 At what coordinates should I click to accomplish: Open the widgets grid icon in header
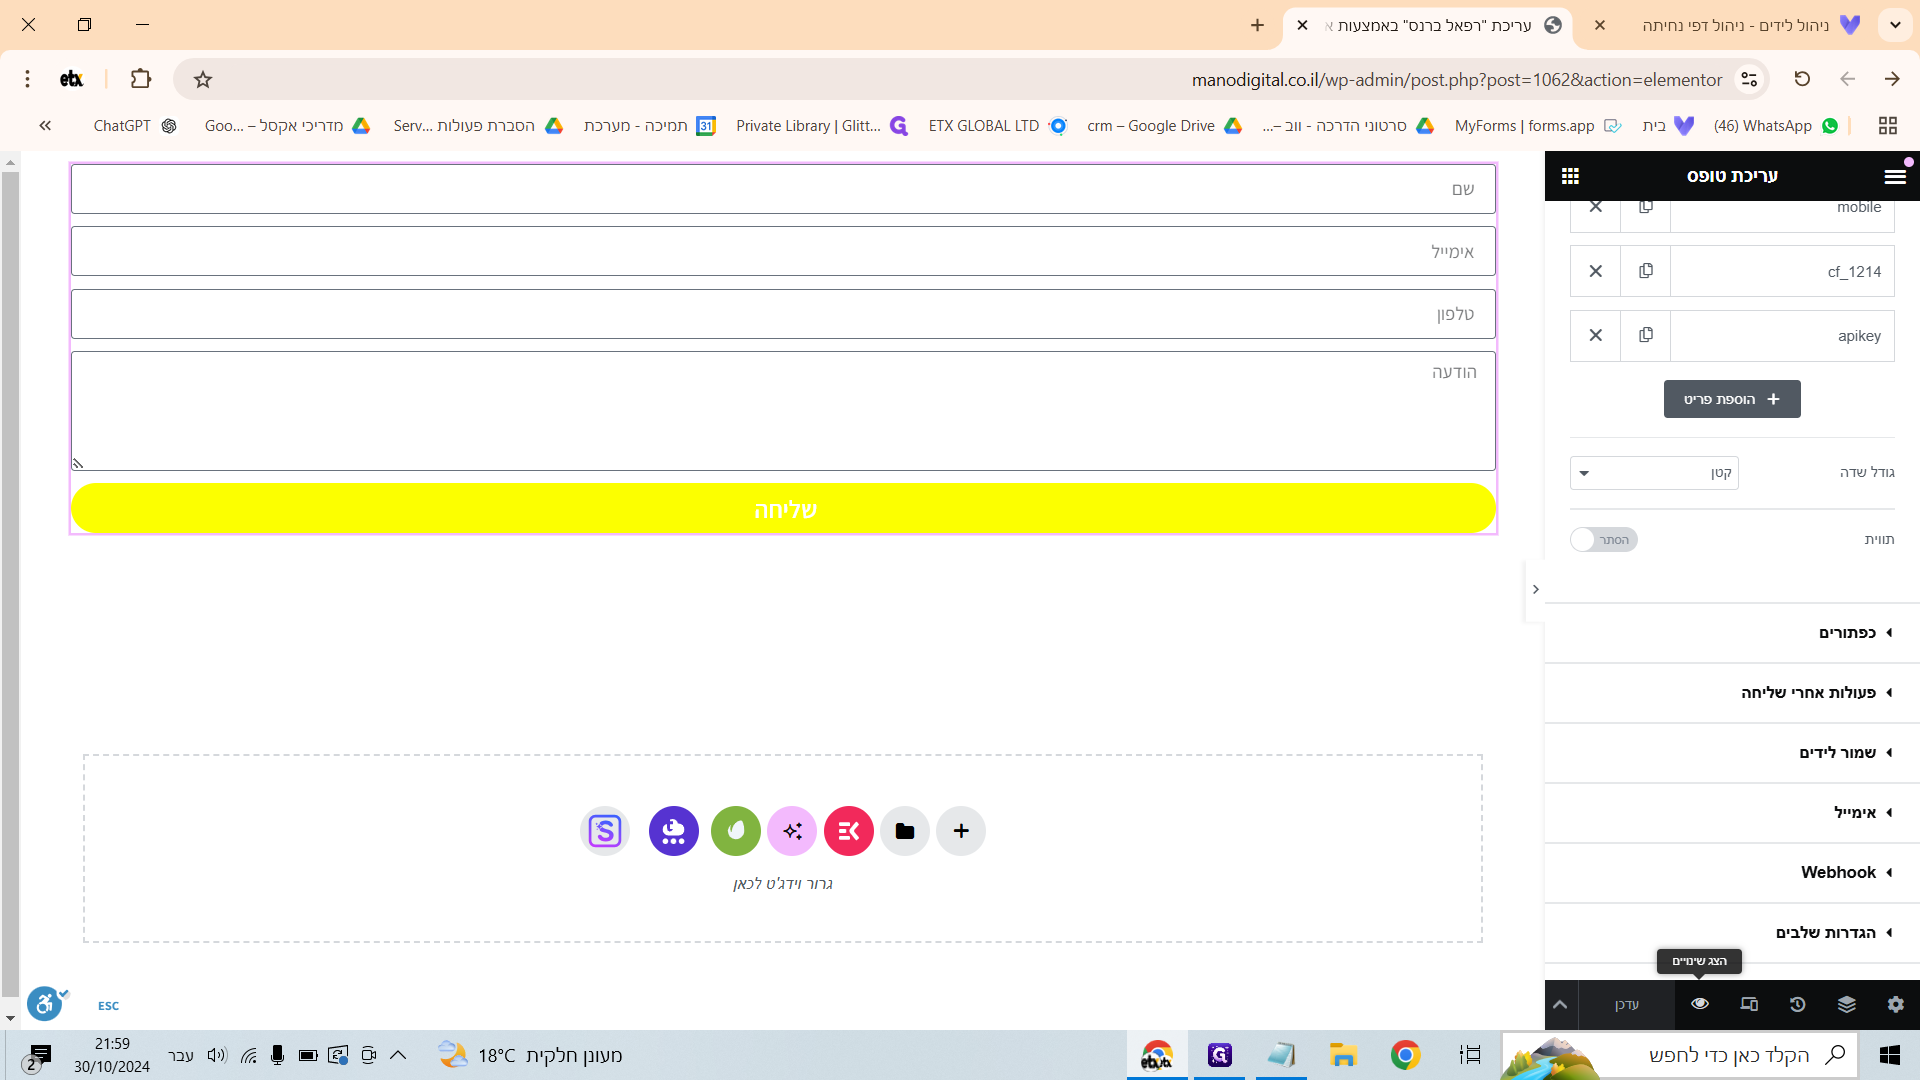[1570, 176]
